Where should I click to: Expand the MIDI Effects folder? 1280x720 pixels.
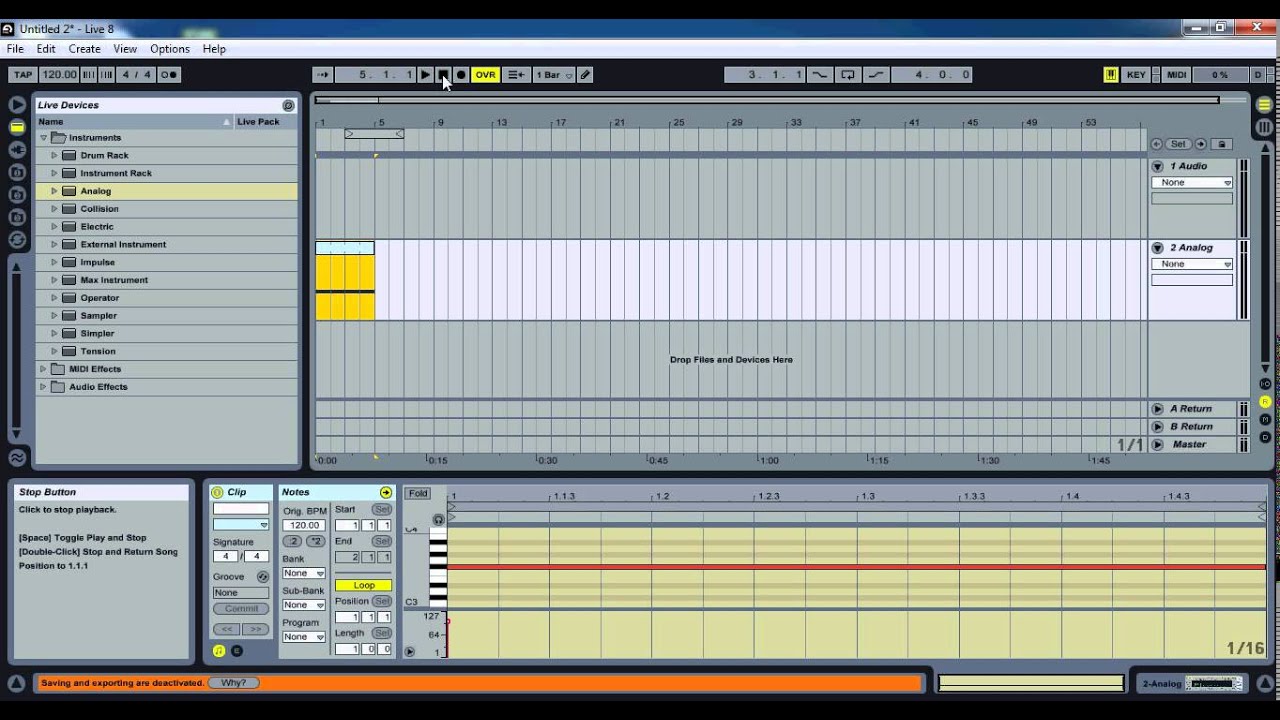click(43, 369)
